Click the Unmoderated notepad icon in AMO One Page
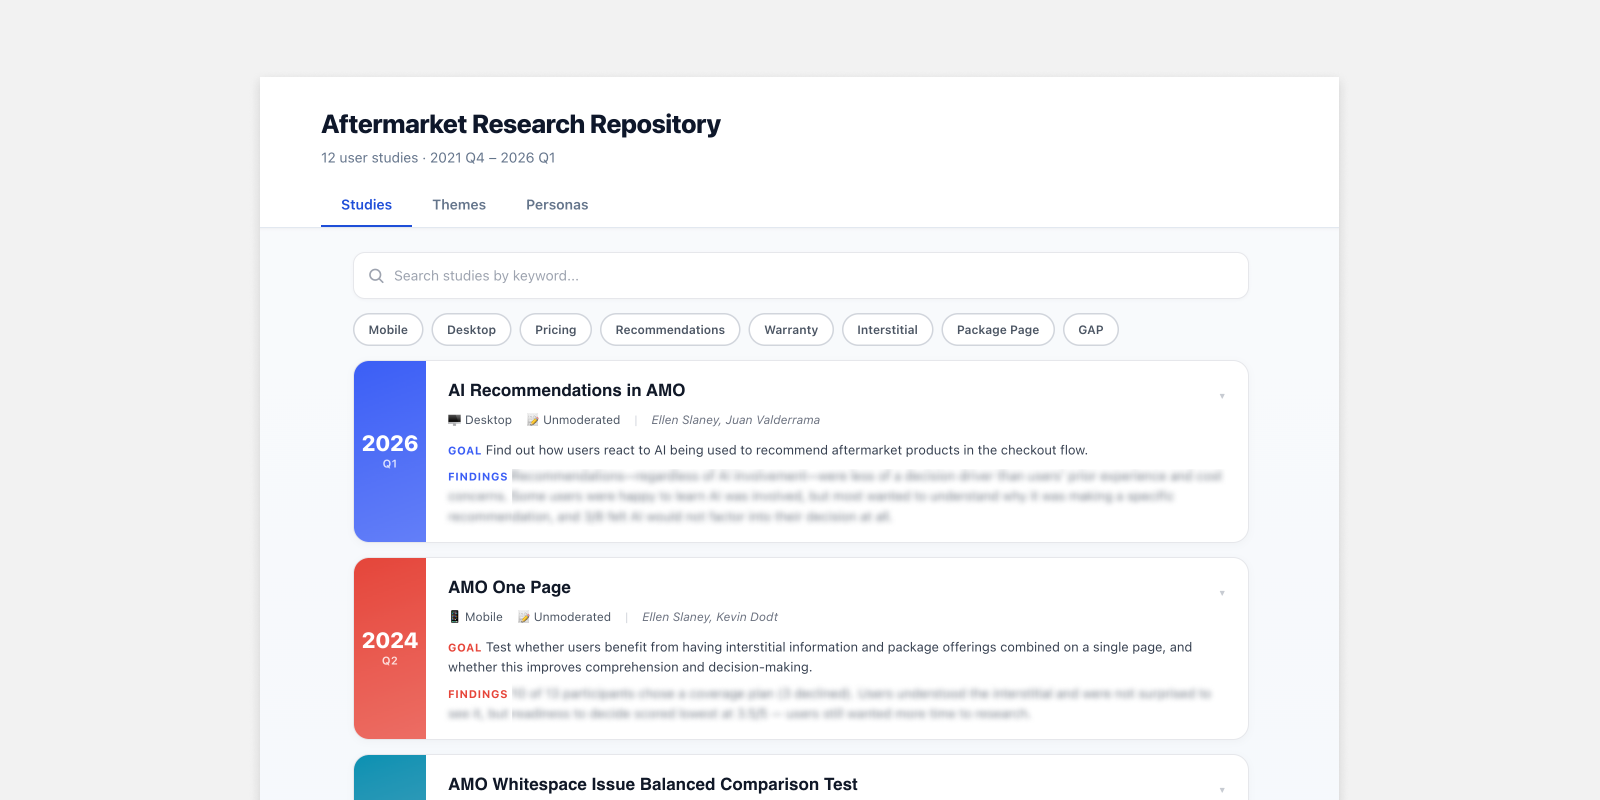The height and width of the screenshot is (800, 1600). [523, 617]
